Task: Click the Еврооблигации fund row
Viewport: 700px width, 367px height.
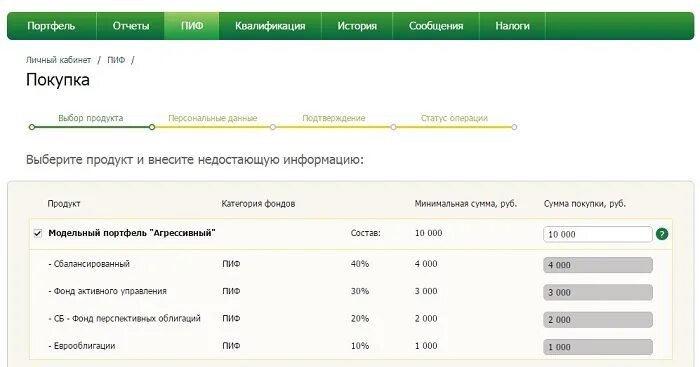Action: coord(350,346)
